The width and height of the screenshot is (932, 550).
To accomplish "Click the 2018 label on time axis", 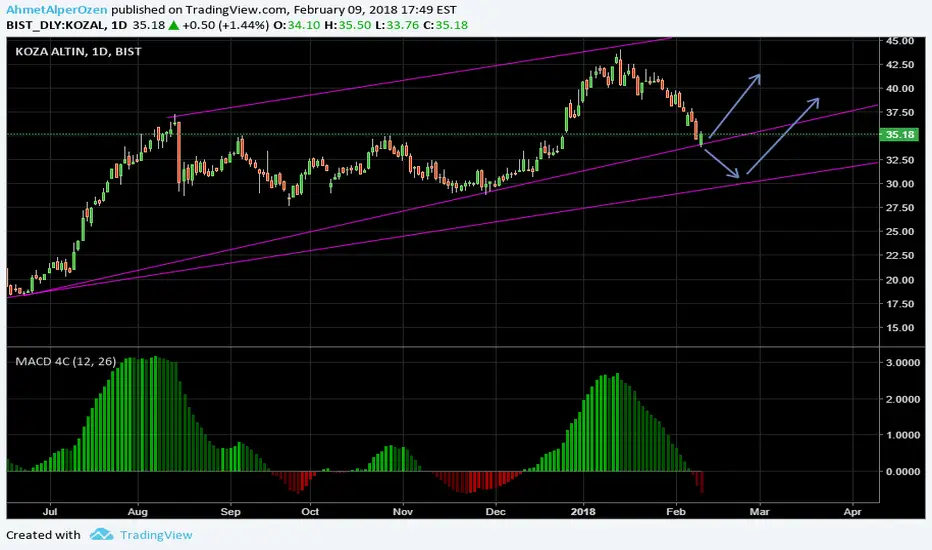I will pyautogui.click(x=583, y=511).
